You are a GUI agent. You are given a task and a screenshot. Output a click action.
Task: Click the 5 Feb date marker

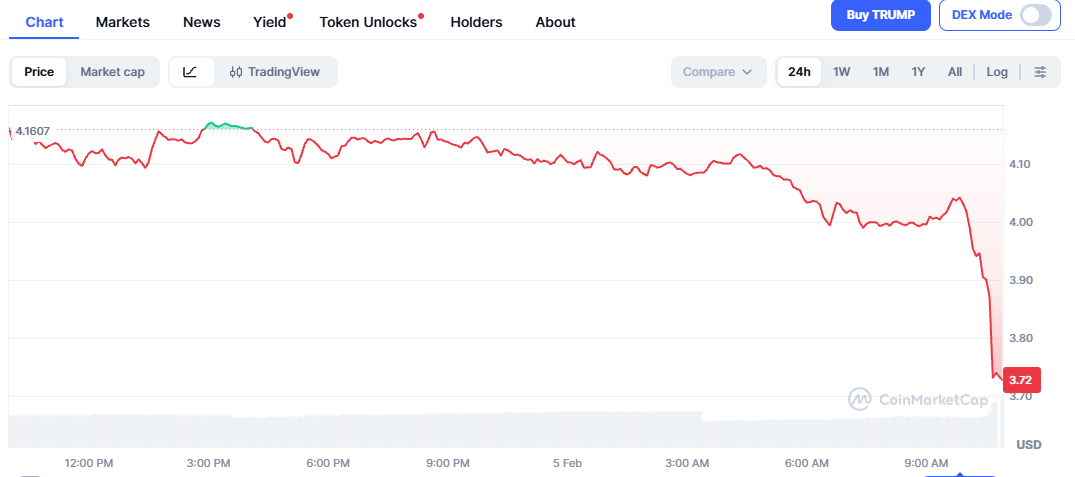point(566,463)
